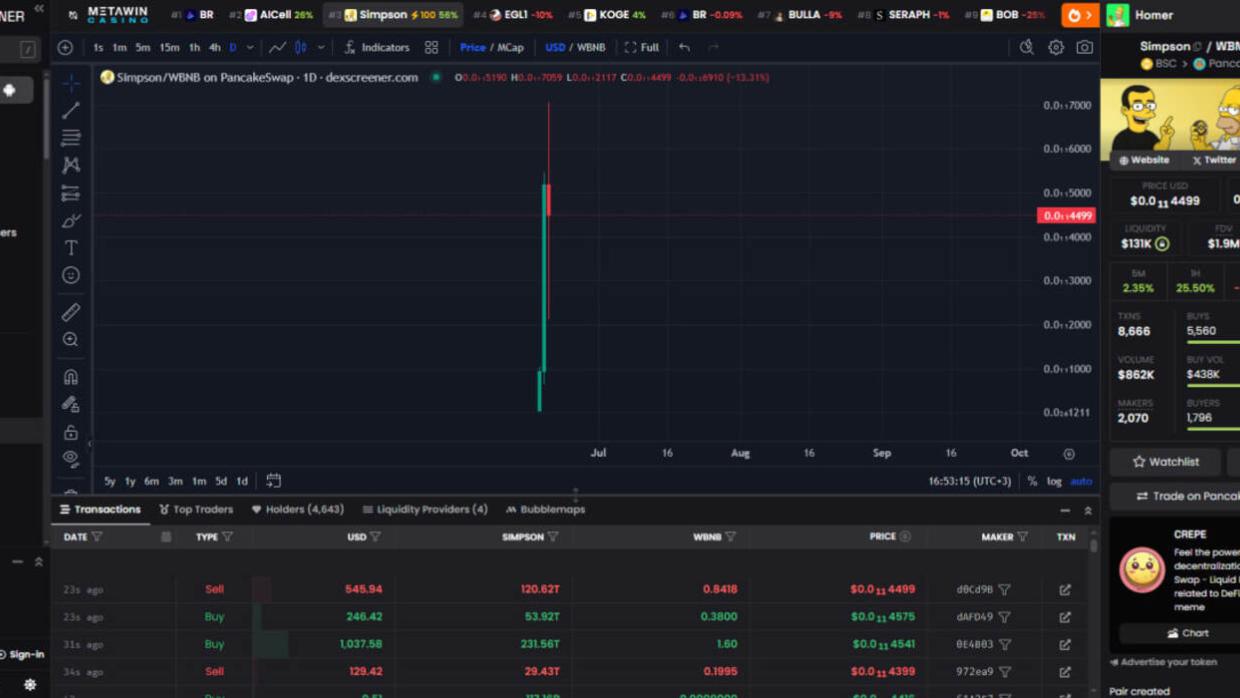The height and width of the screenshot is (698, 1240).
Task: Open the emoji icons tool
Action: (71, 275)
